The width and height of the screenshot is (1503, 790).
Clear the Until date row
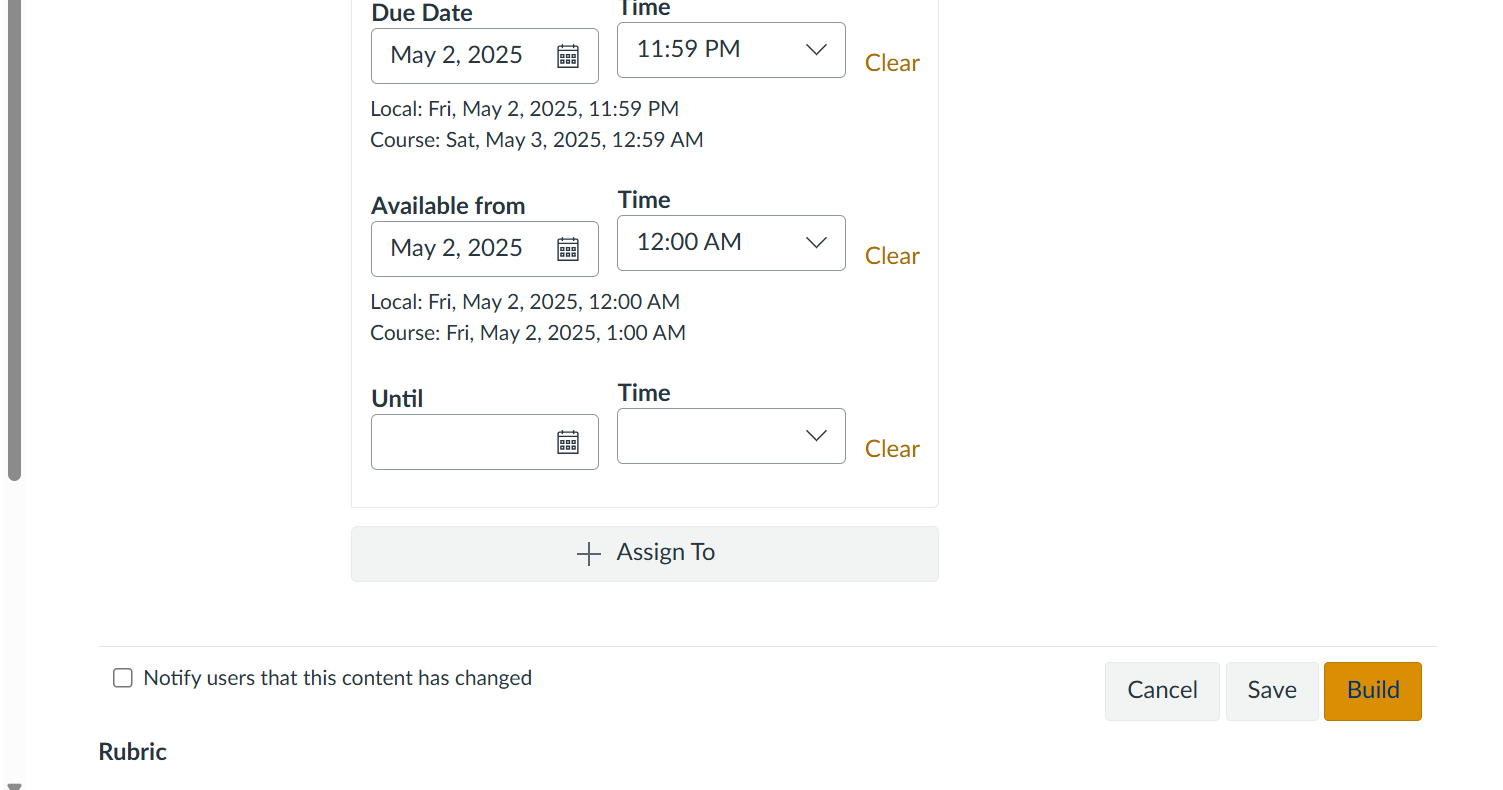(x=892, y=449)
